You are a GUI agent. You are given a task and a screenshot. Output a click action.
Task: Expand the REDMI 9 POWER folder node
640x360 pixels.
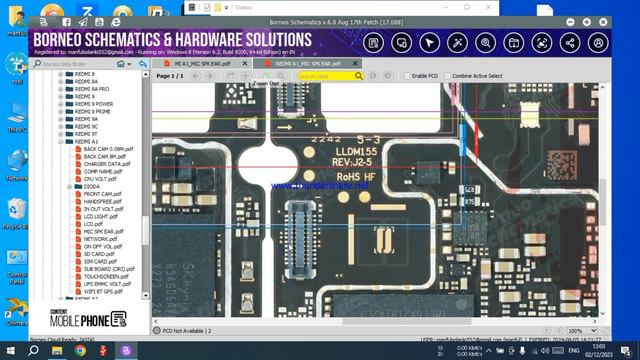point(61,104)
